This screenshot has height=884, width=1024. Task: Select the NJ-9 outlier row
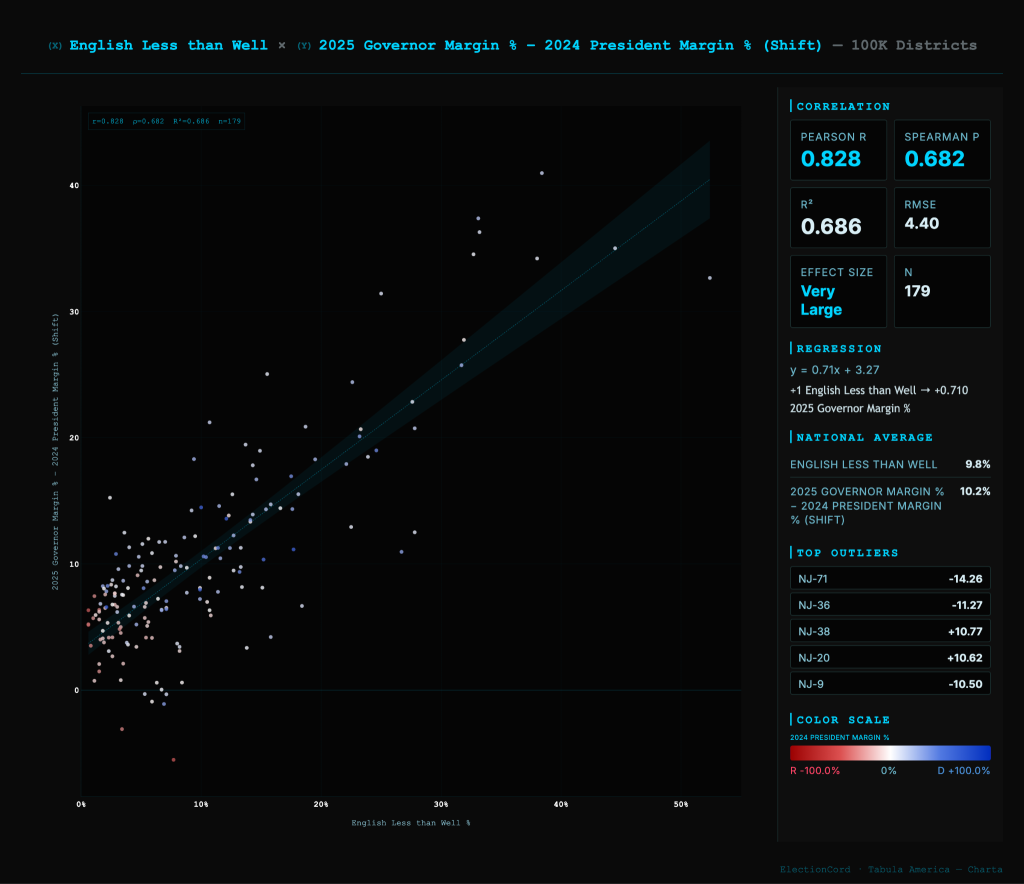pyautogui.click(x=889, y=684)
